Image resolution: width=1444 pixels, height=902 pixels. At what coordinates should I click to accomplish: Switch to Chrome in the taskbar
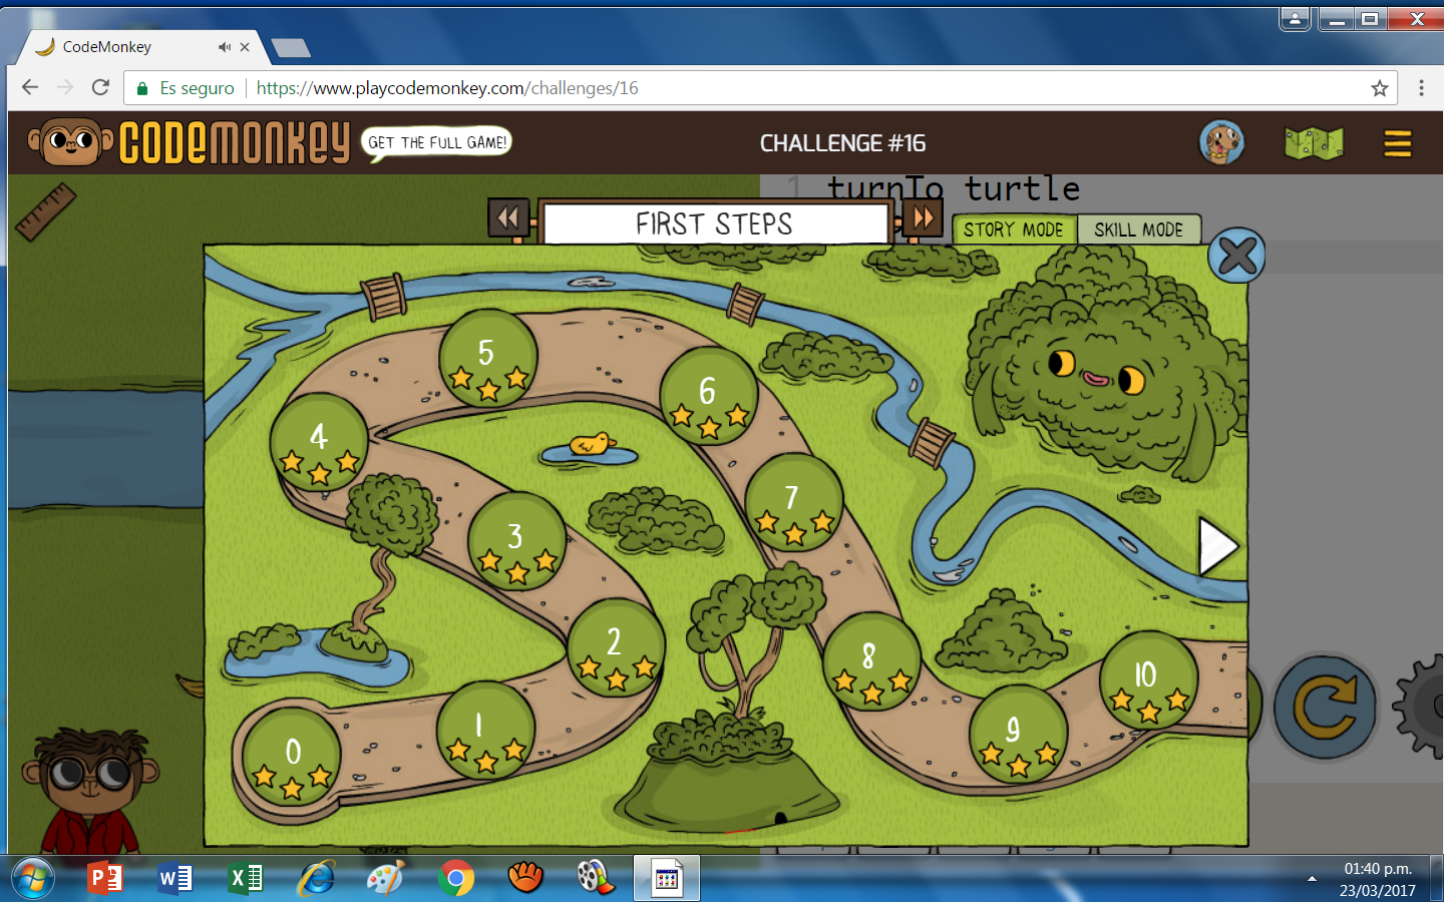pyautogui.click(x=455, y=879)
